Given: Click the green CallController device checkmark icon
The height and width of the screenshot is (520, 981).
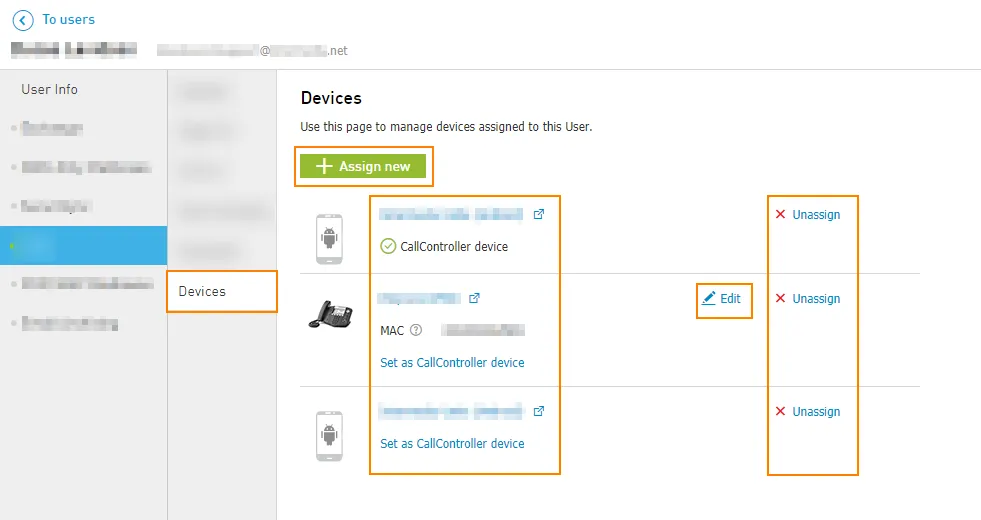Looking at the screenshot, I should [x=388, y=246].
